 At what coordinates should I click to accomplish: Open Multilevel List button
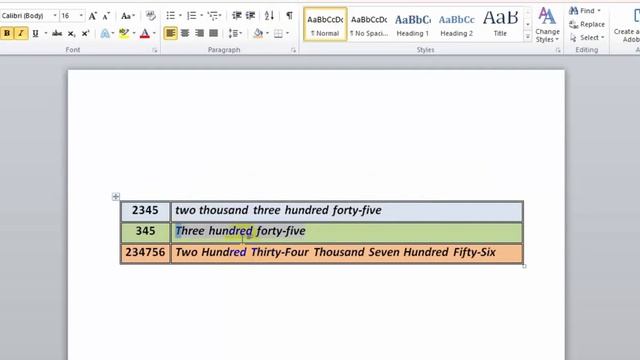pos(214,16)
